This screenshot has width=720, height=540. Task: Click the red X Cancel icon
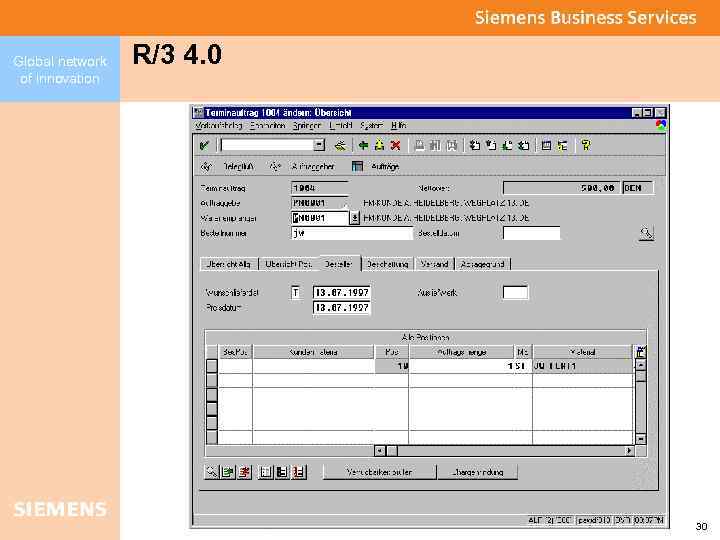coord(395,146)
